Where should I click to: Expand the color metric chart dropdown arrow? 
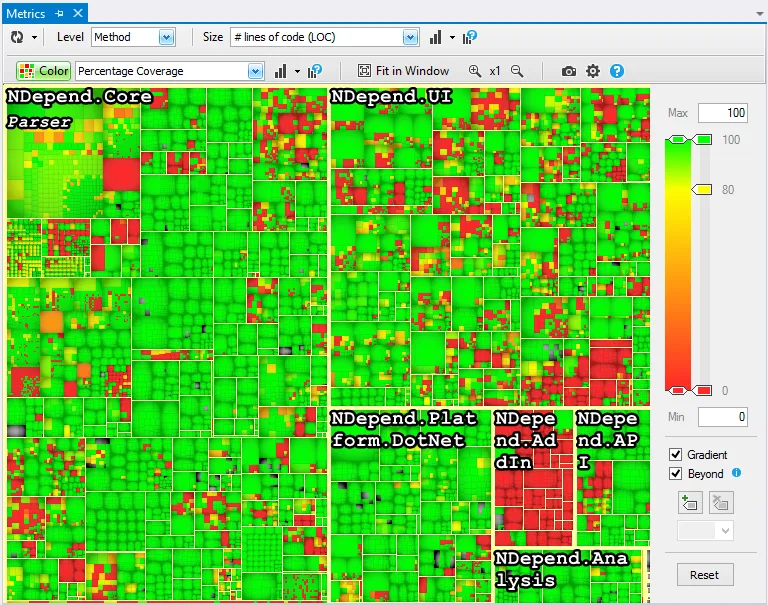[297, 72]
